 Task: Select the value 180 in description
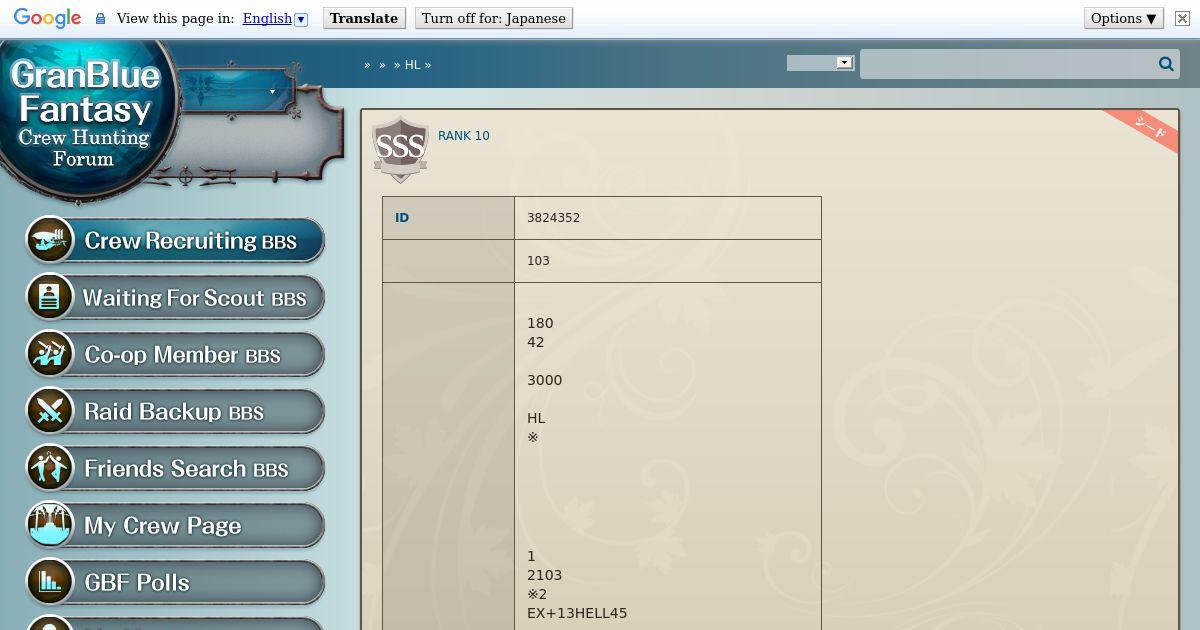(x=540, y=323)
